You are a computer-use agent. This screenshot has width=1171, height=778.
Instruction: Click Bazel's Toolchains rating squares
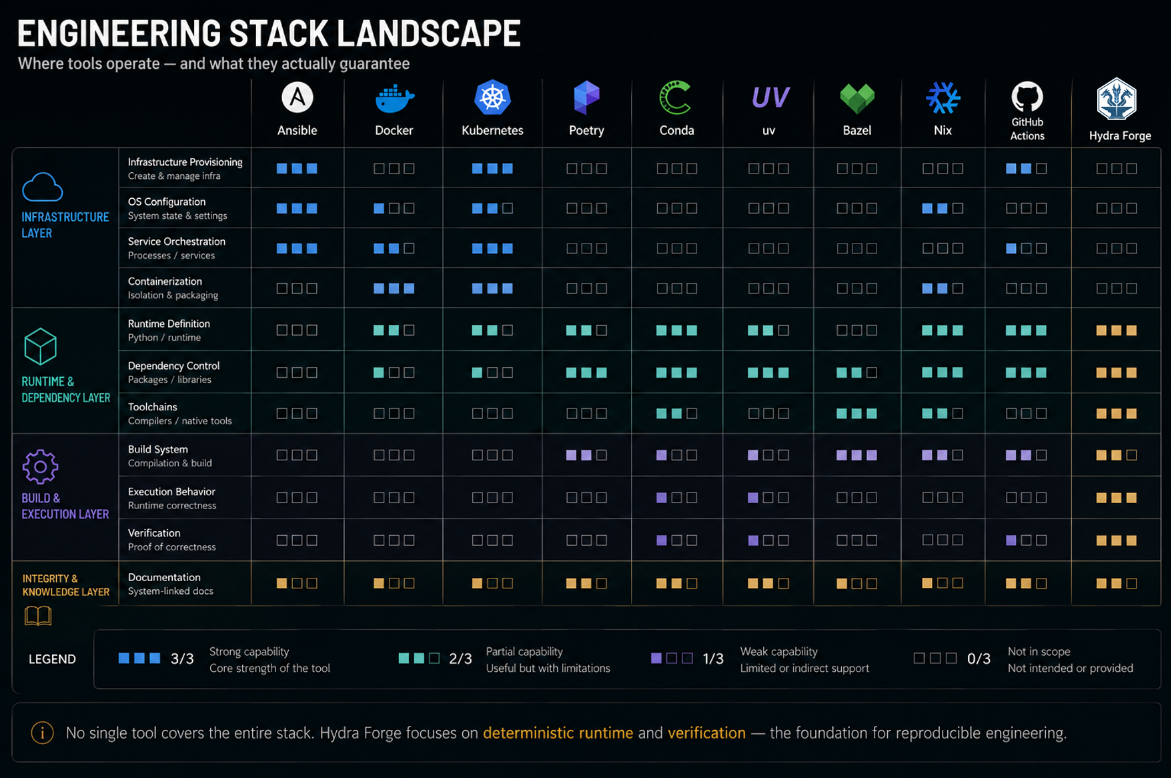click(857, 414)
